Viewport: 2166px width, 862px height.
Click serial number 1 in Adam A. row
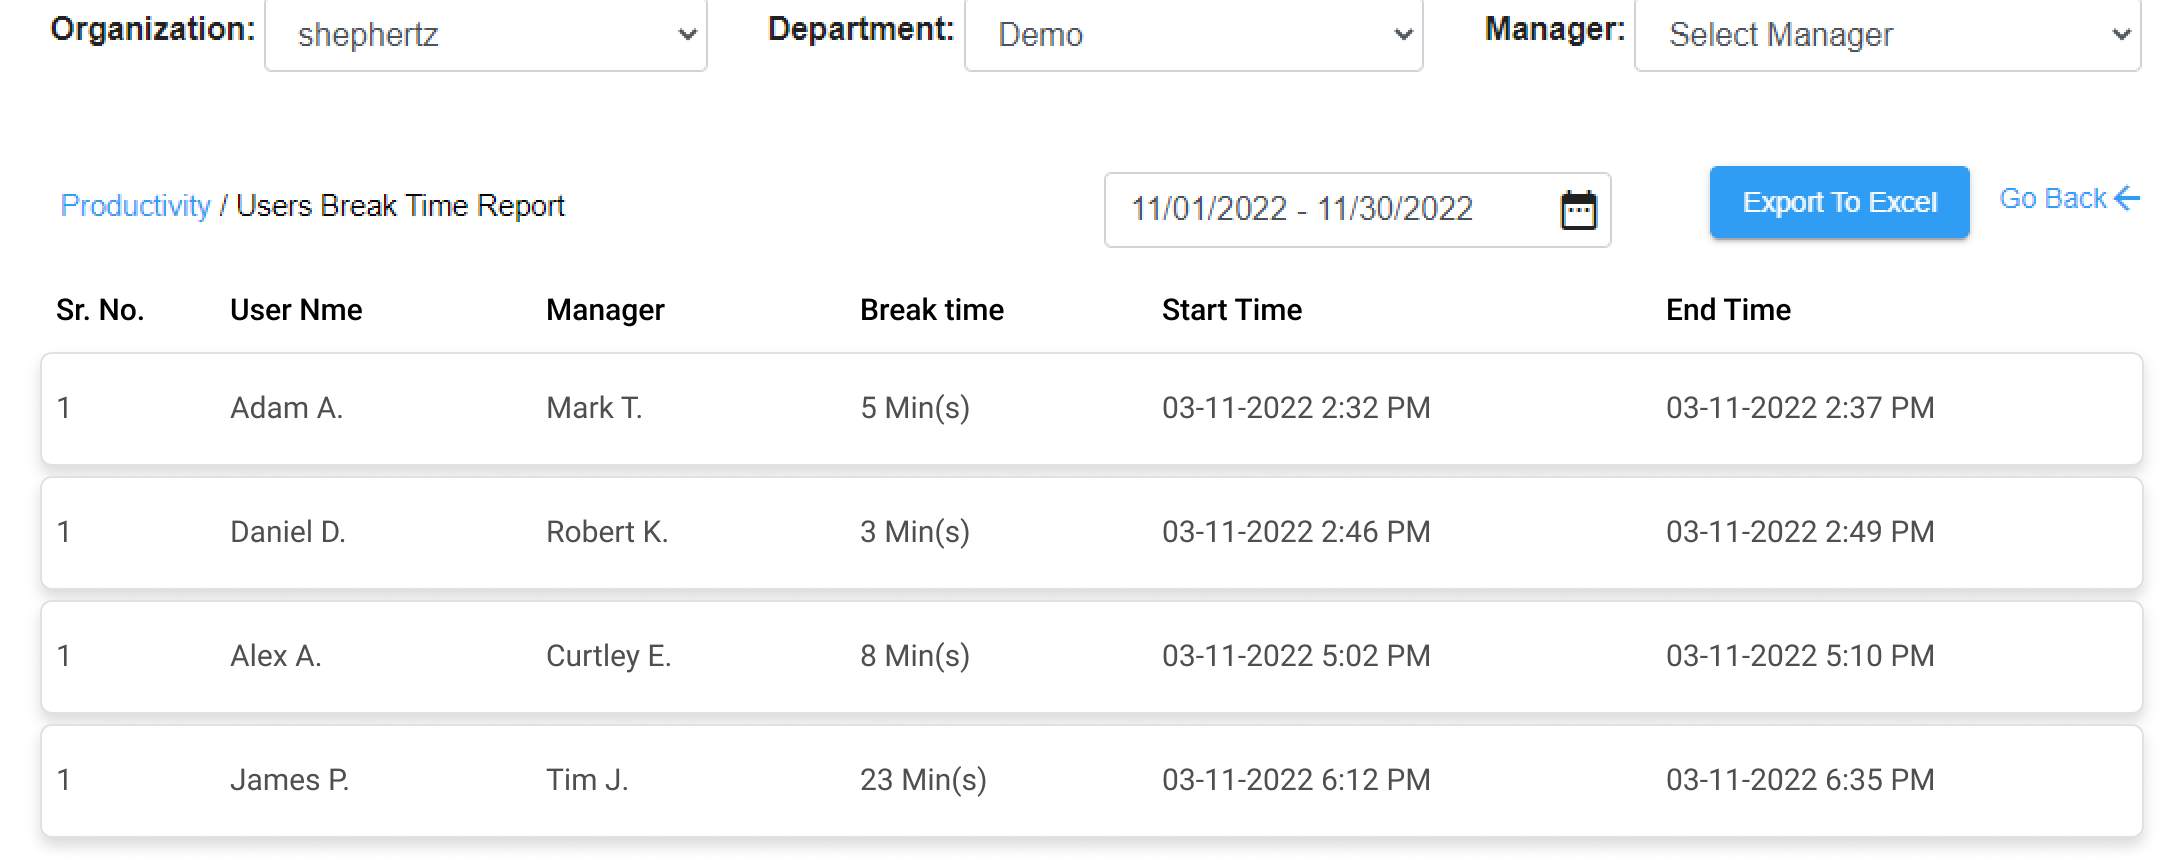[64, 408]
